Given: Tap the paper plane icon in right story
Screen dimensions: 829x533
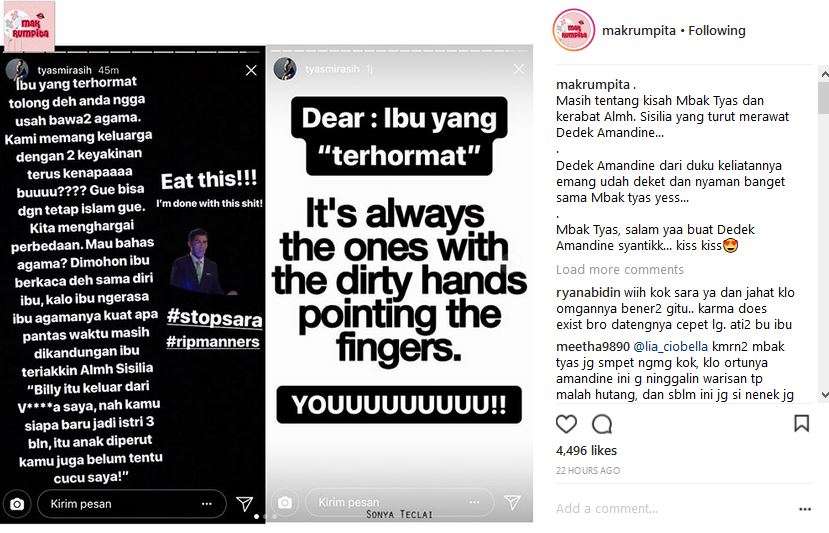Looking at the screenshot, I should click(512, 502).
